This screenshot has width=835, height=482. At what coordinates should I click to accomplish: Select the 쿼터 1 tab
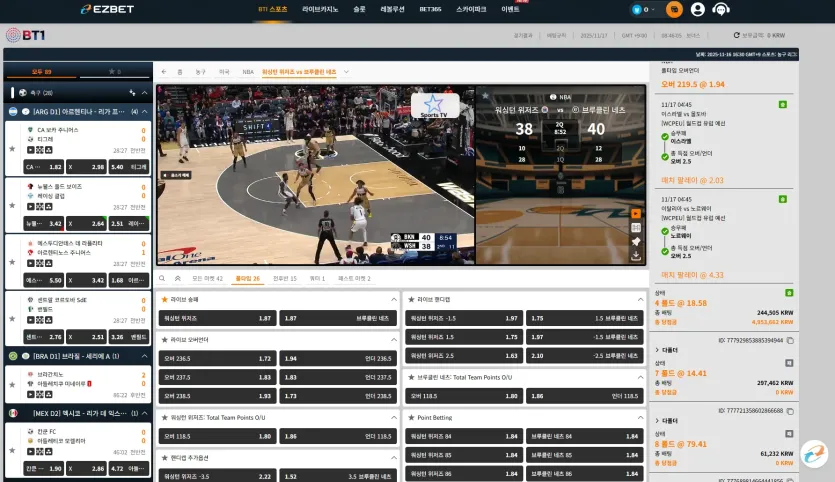[317, 278]
